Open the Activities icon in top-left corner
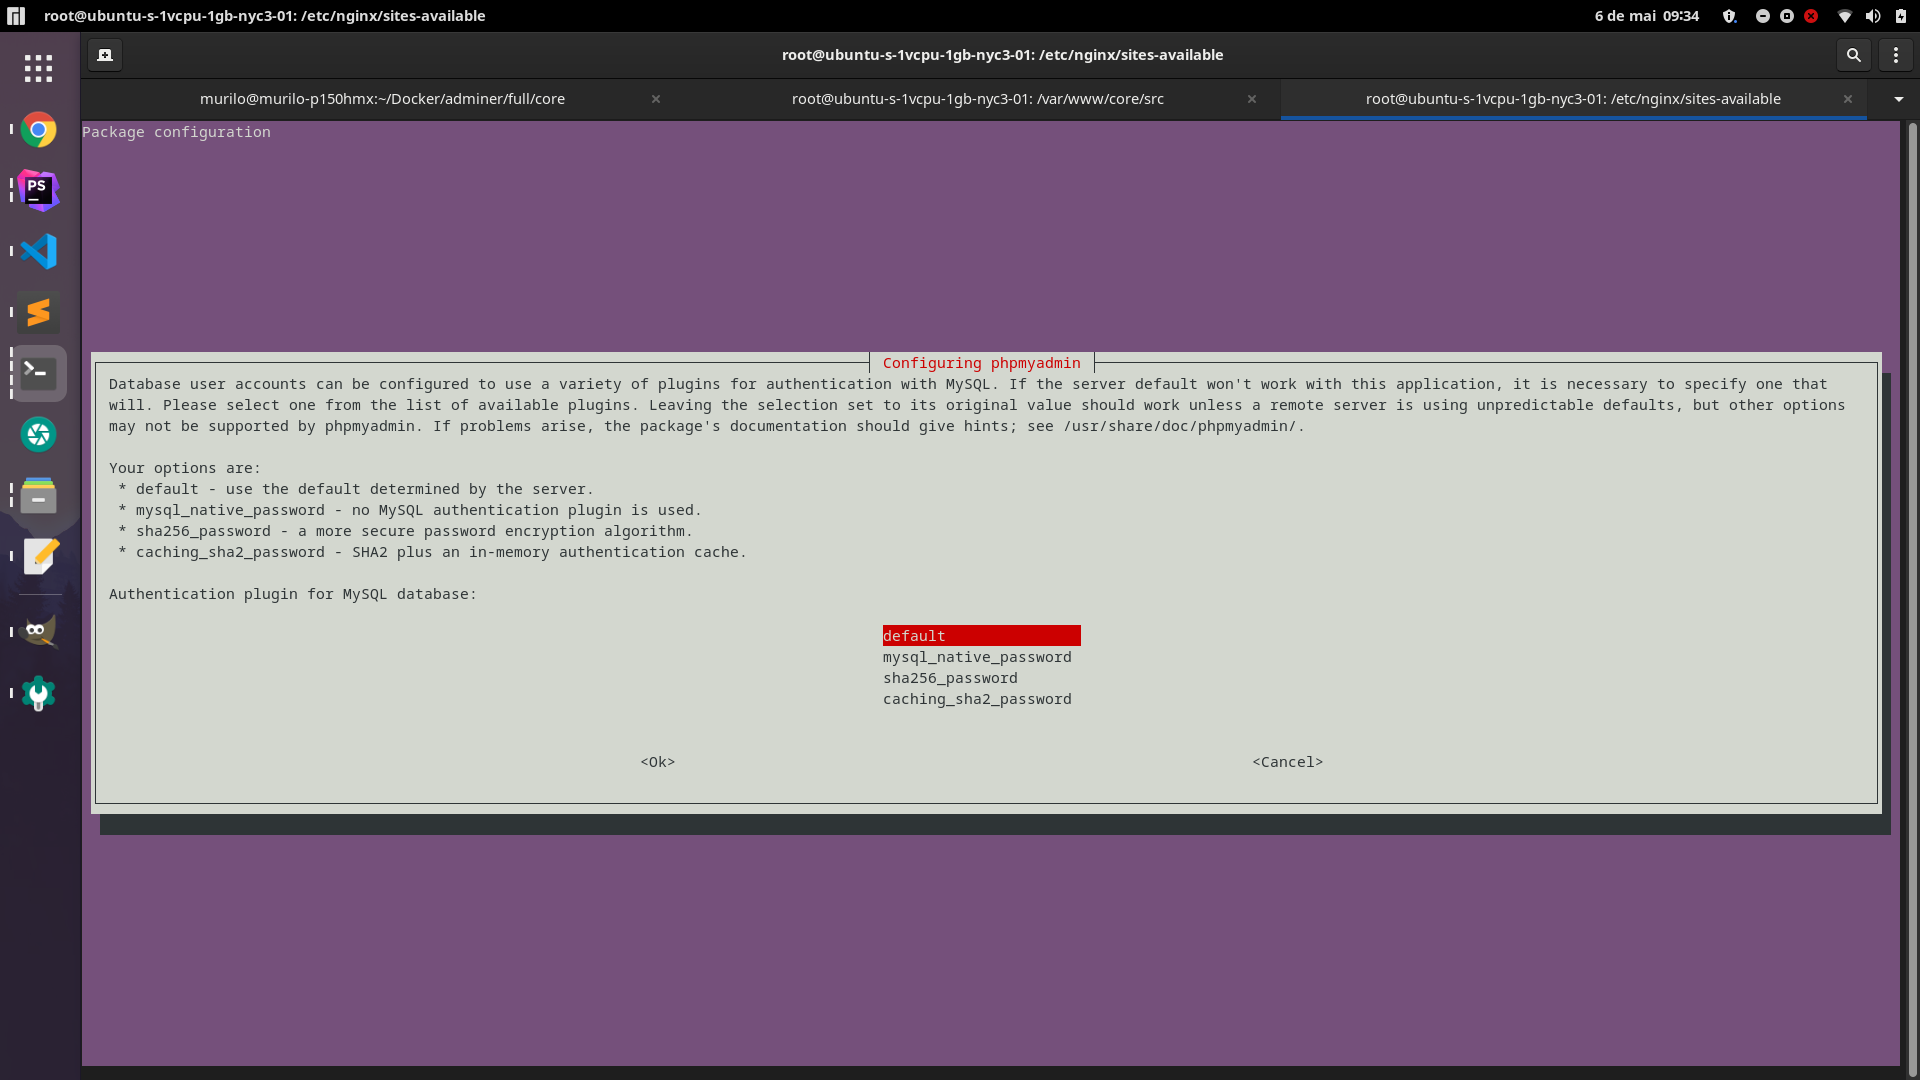 [16, 16]
